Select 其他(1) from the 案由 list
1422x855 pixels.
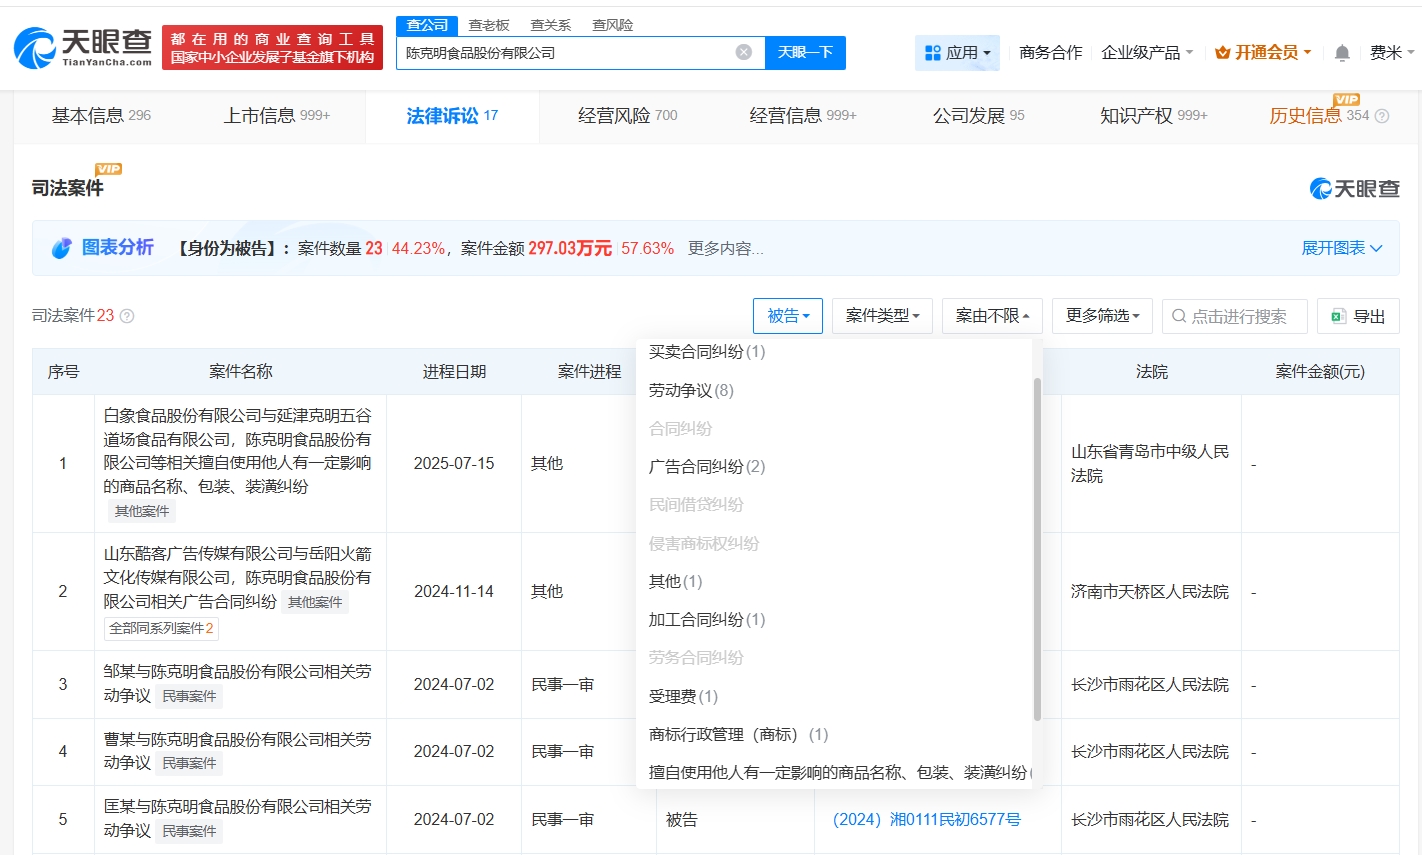pos(675,582)
